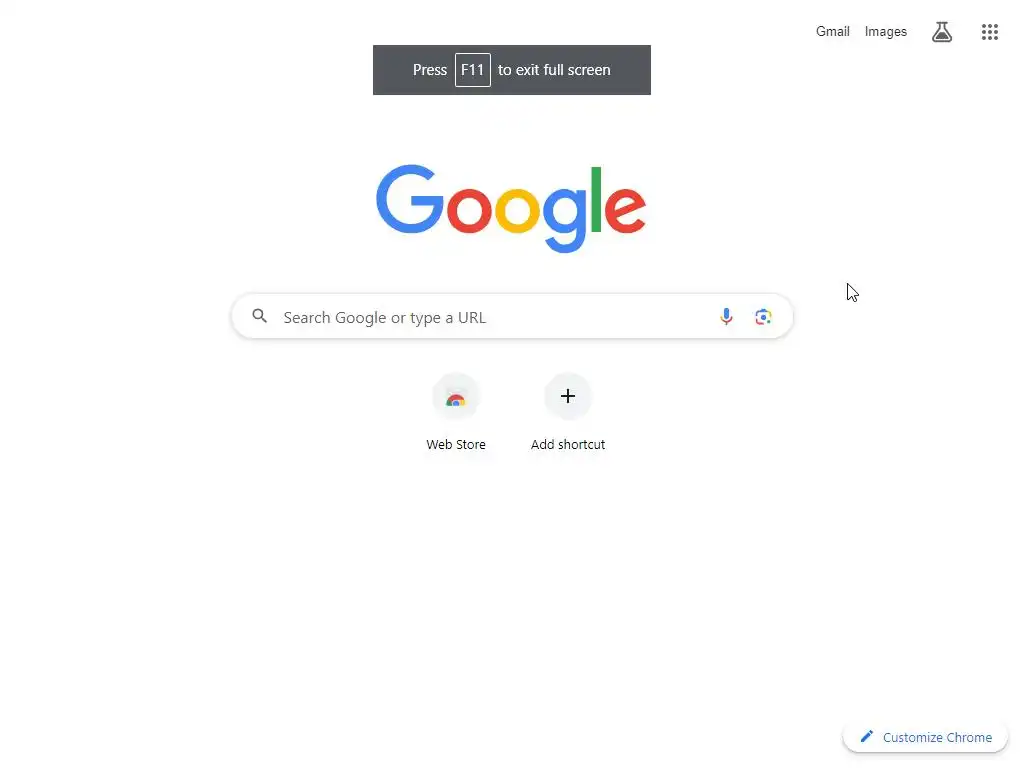This screenshot has width=1024, height=768.
Task: Click the Customize Chrome button
Action: 925,737
